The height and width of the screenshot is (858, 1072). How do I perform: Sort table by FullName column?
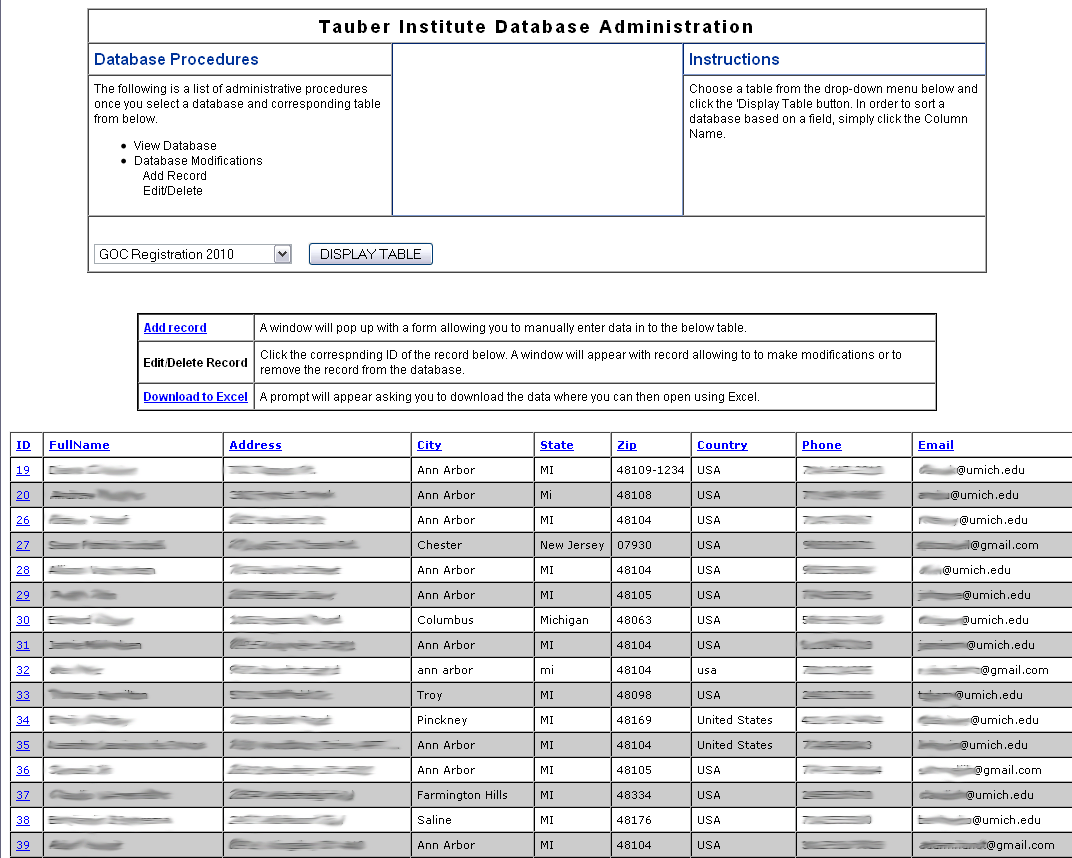point(79,445)
